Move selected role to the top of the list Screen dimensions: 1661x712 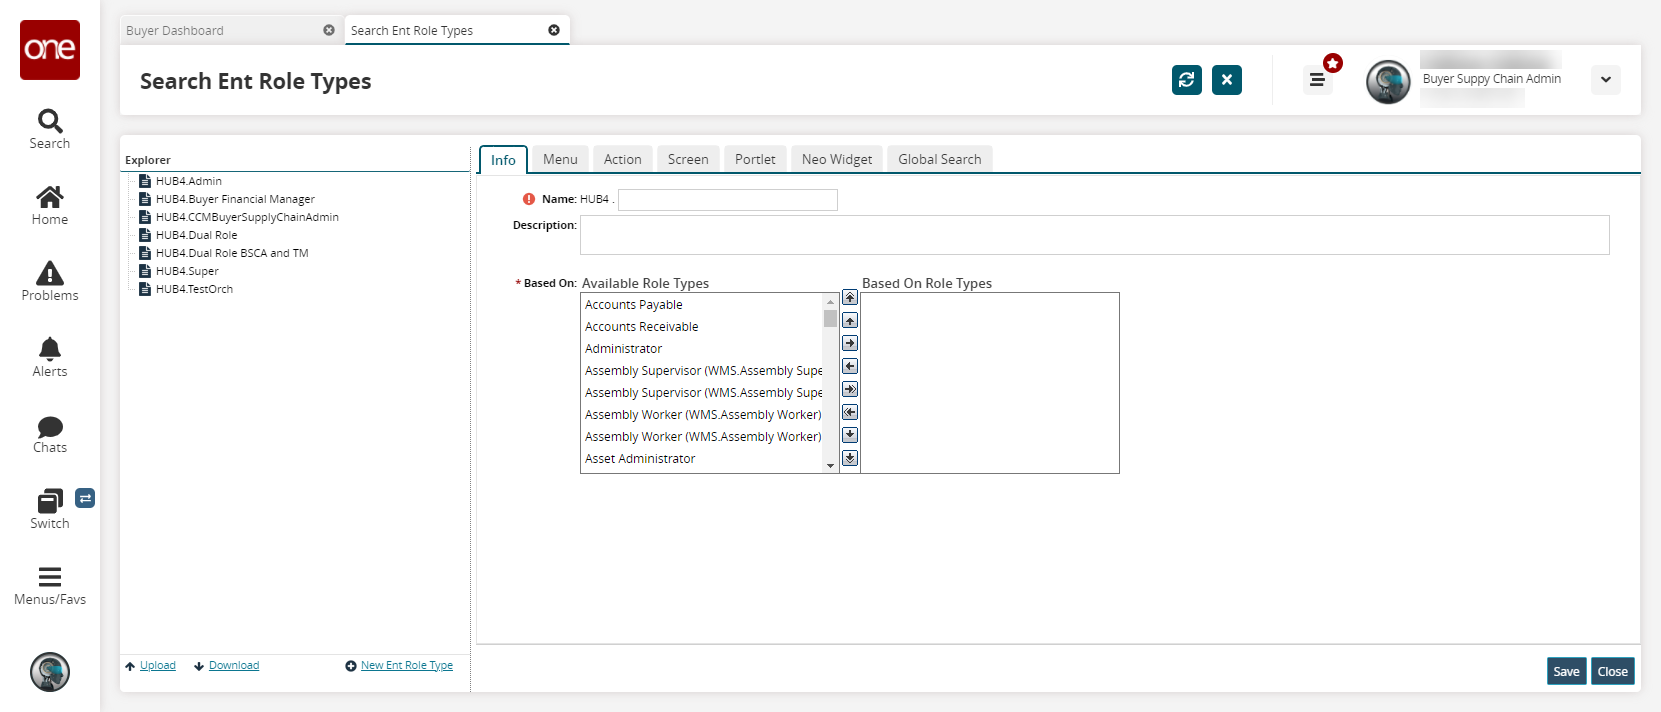(x=850, y=297)
